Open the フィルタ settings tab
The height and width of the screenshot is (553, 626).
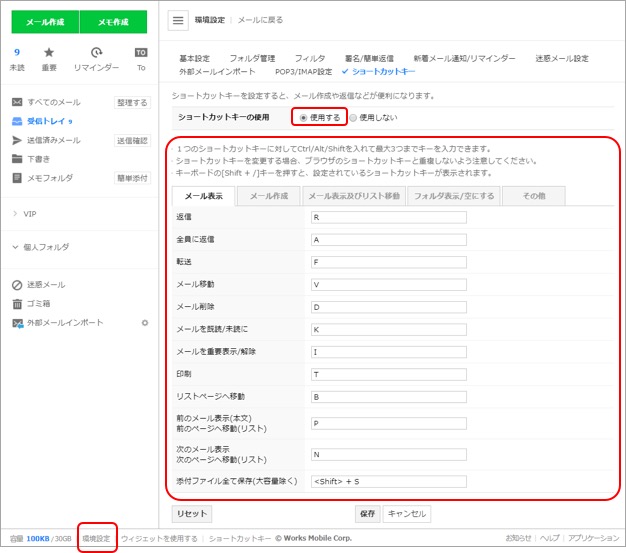(x=309, y=58)
